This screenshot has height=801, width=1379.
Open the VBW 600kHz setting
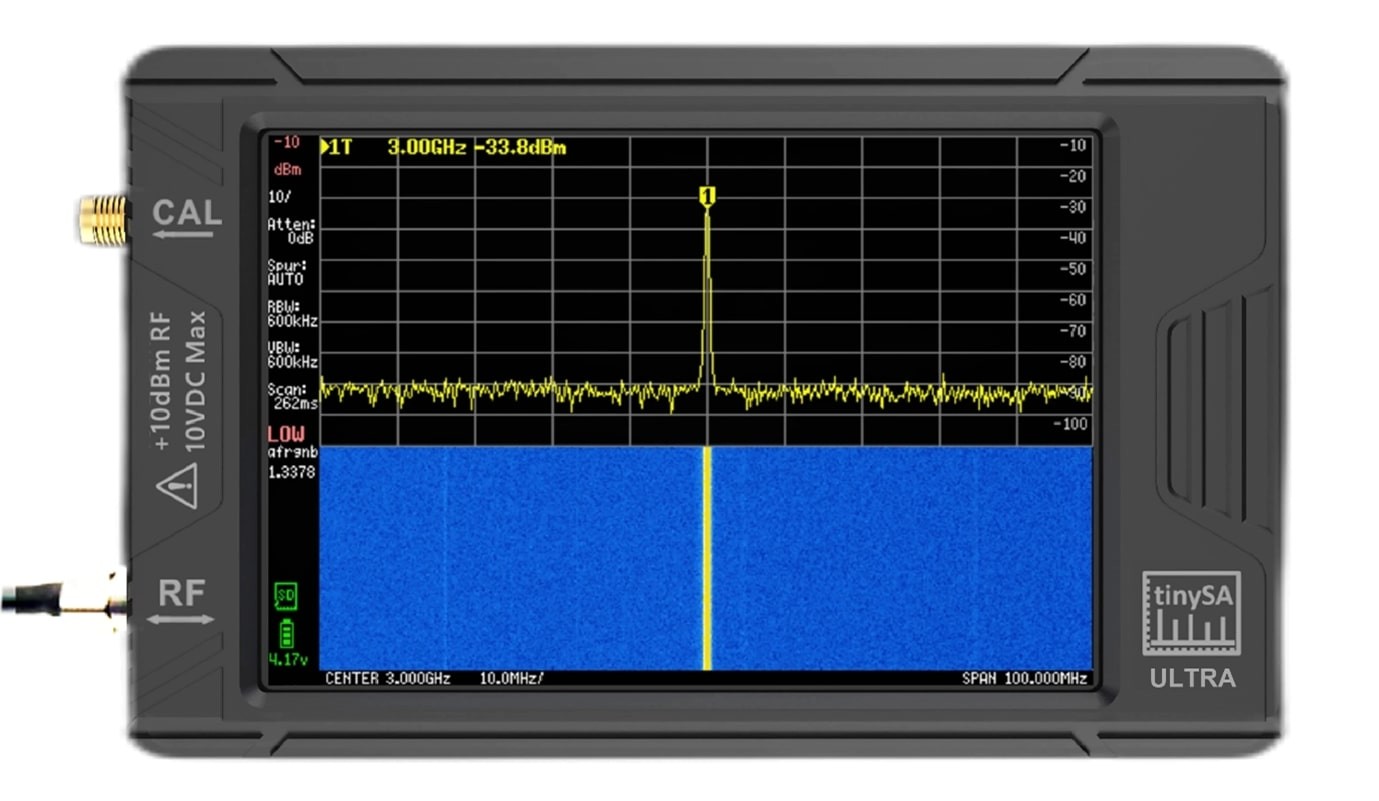292,355
